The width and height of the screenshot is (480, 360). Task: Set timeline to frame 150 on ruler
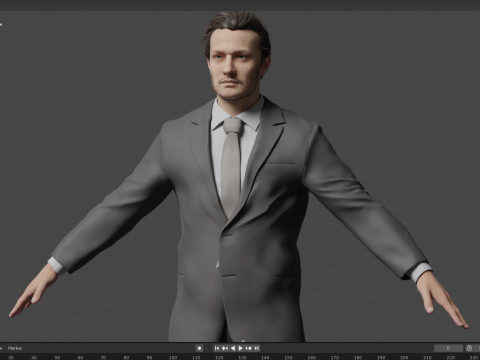[x=288, y=357]
